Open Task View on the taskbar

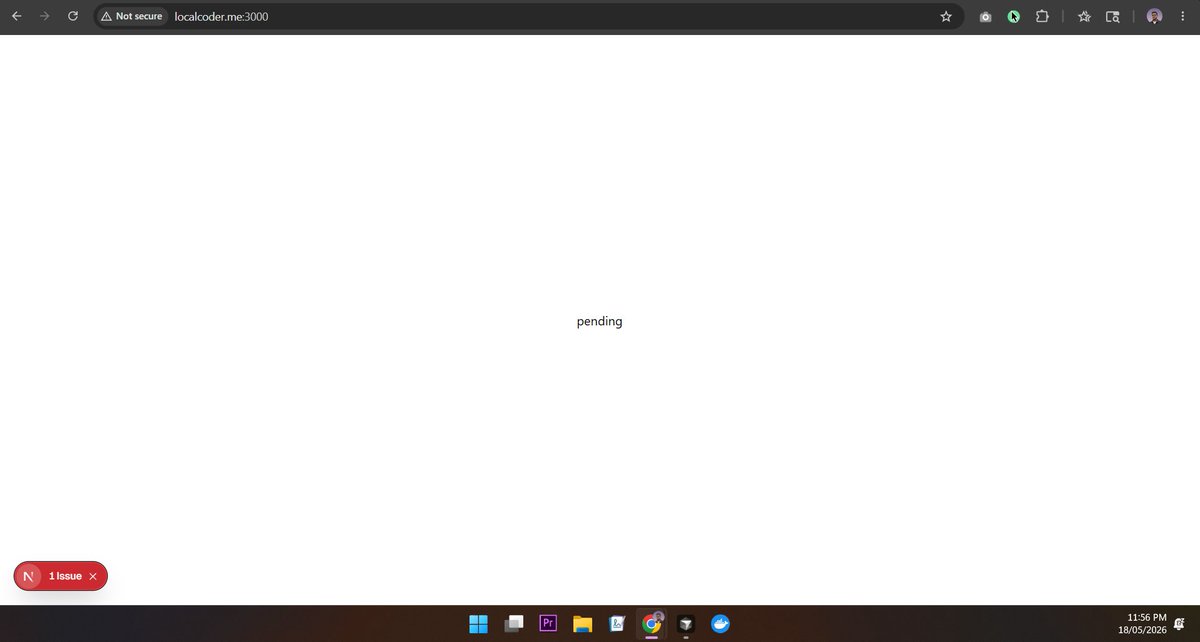pyautogui.click(x=514, y=624)
